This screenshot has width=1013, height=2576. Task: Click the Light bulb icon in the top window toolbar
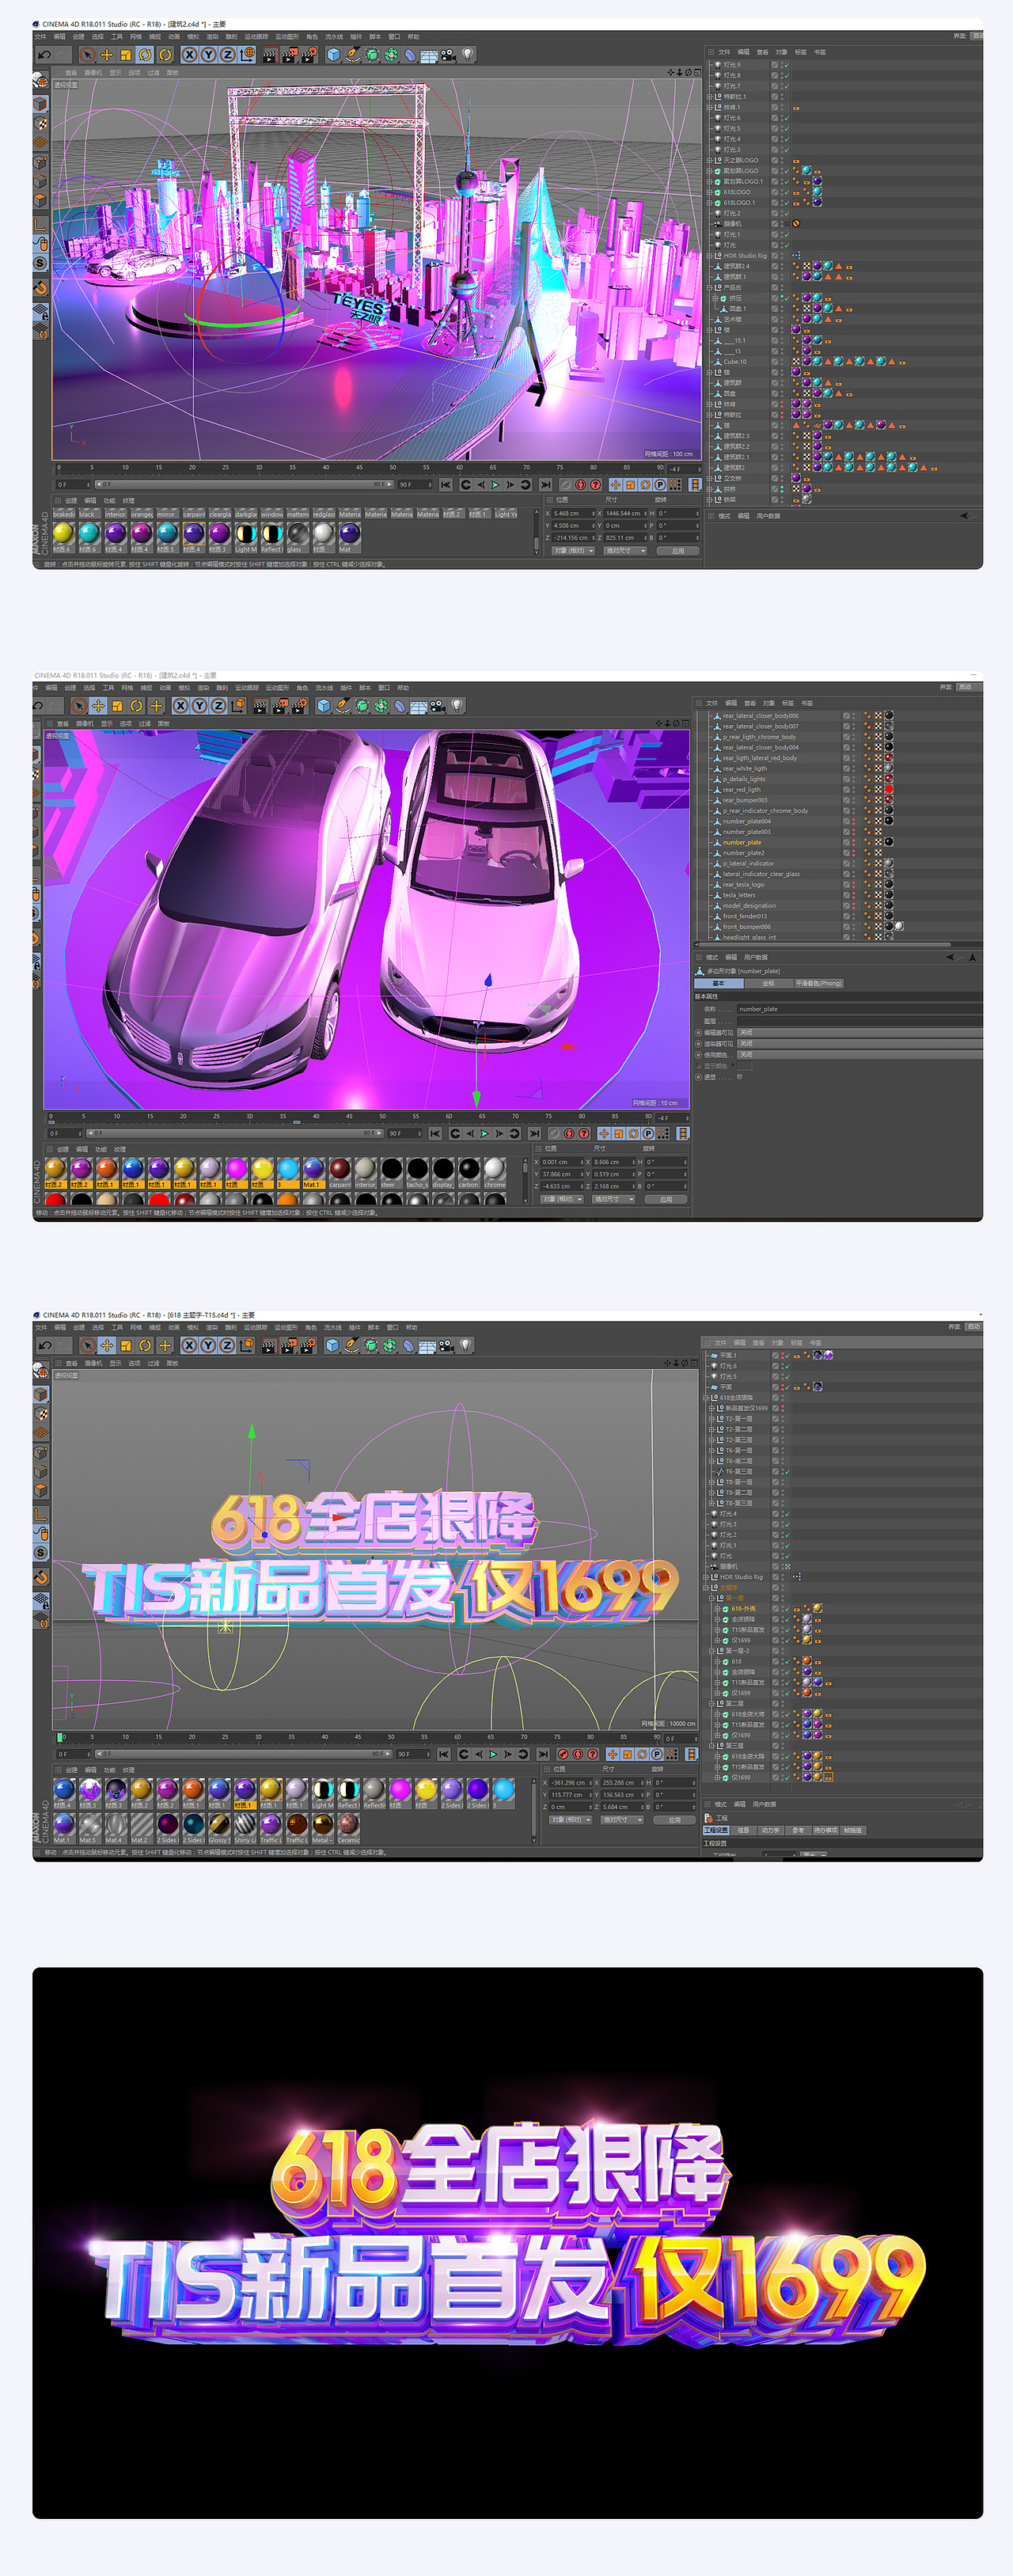(x=467, y=55)
